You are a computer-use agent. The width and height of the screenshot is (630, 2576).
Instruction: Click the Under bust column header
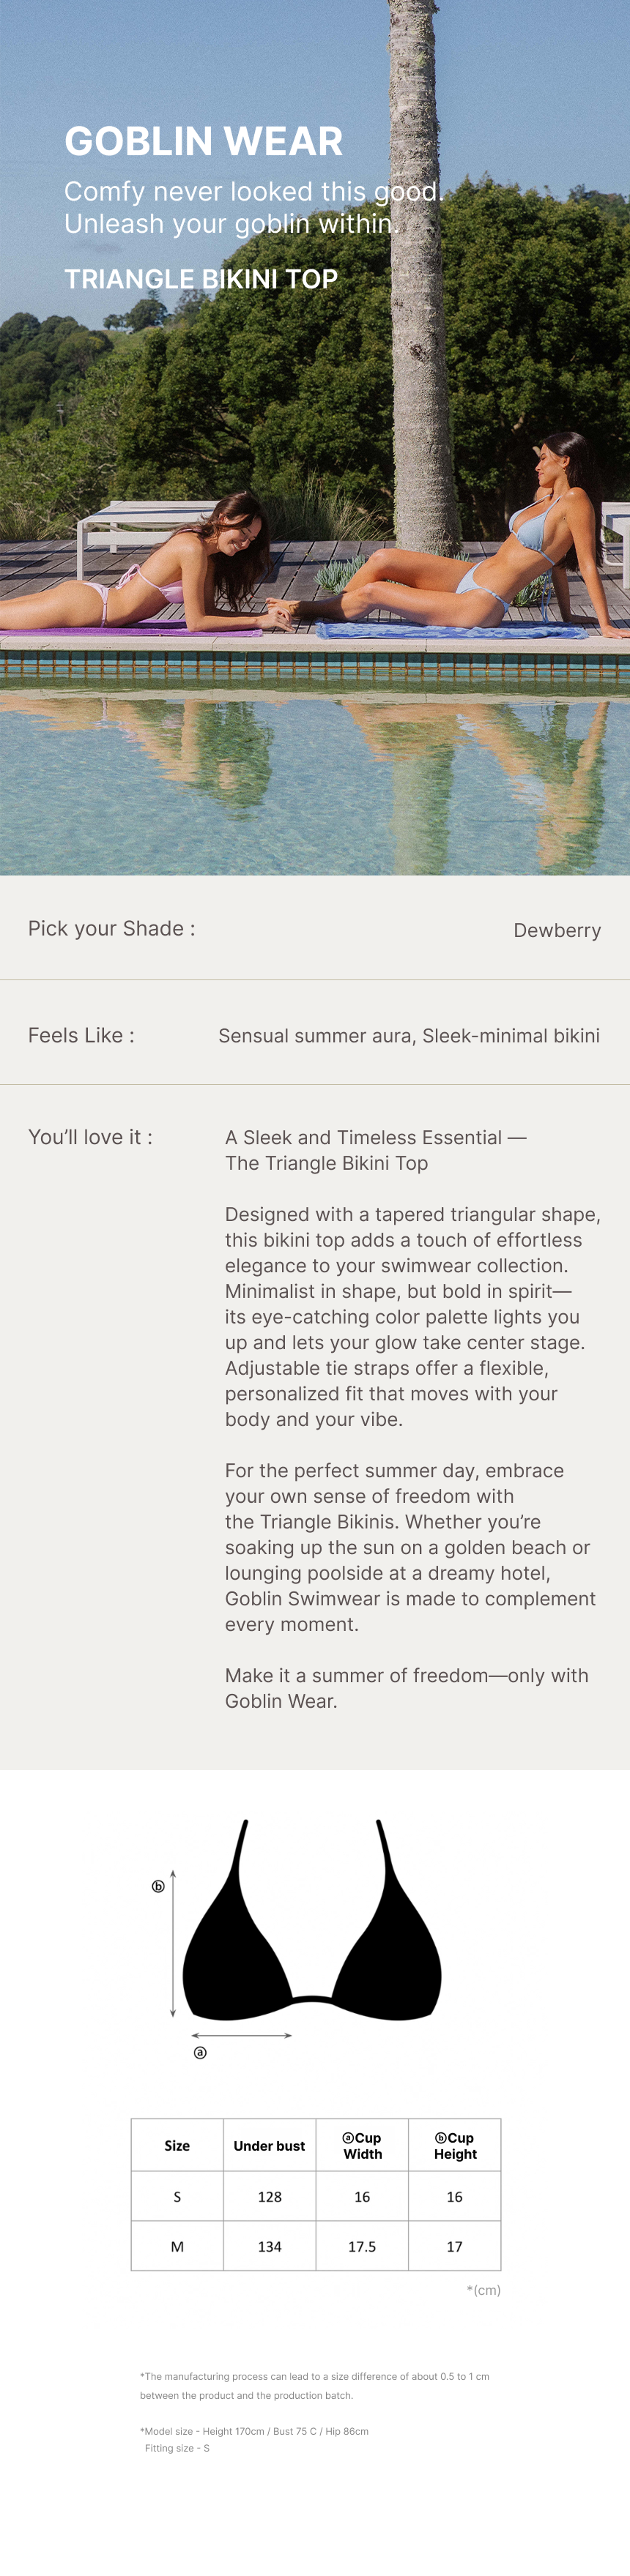point(269,2146)
